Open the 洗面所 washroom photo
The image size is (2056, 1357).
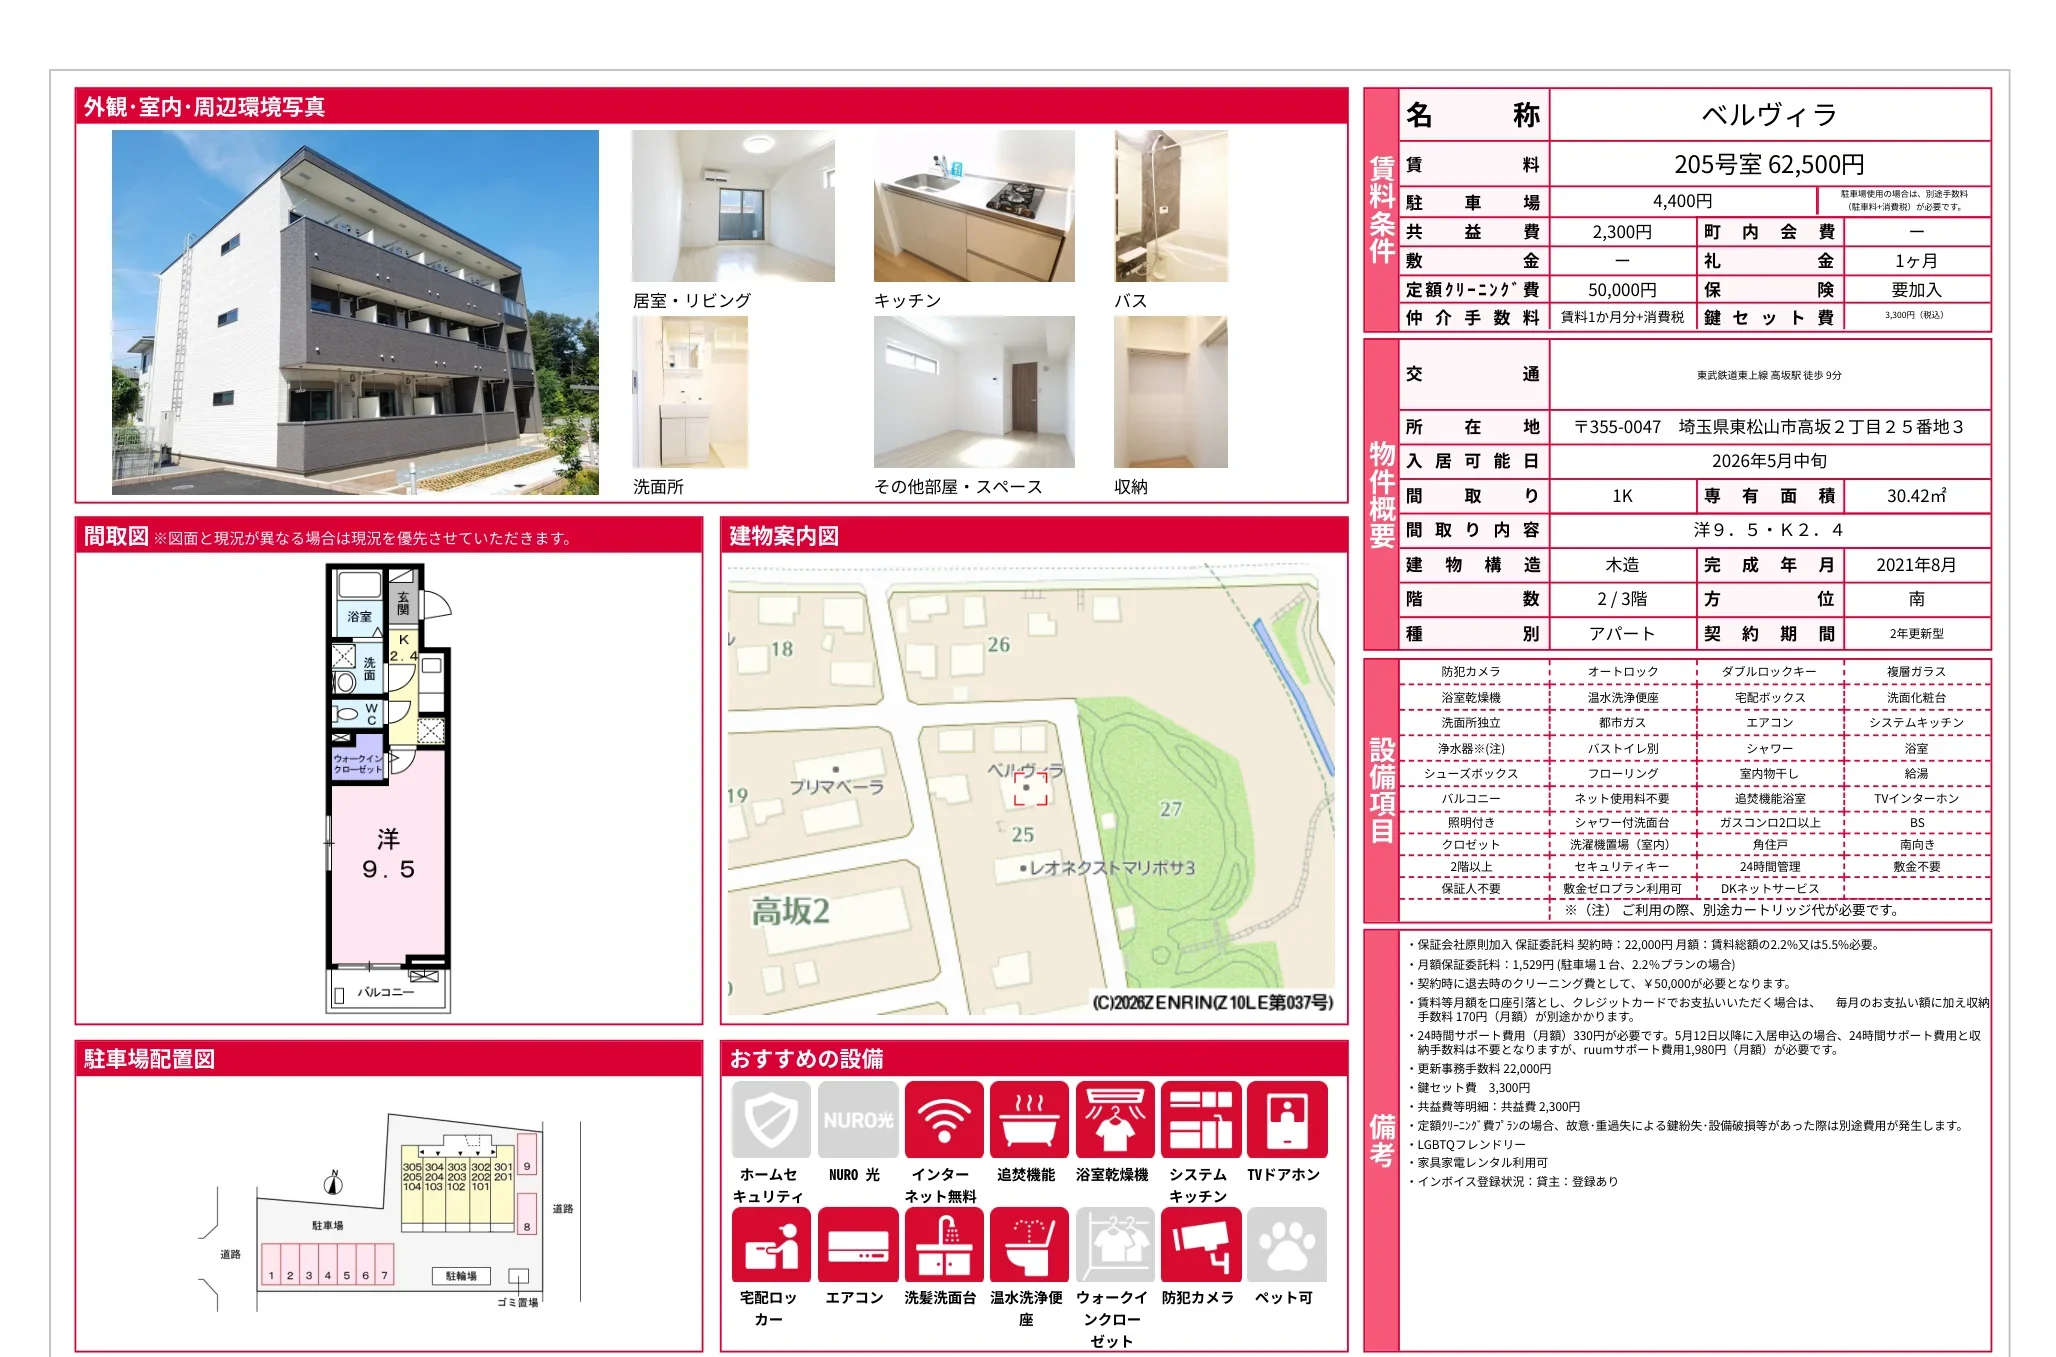click(x=690, y=392)
